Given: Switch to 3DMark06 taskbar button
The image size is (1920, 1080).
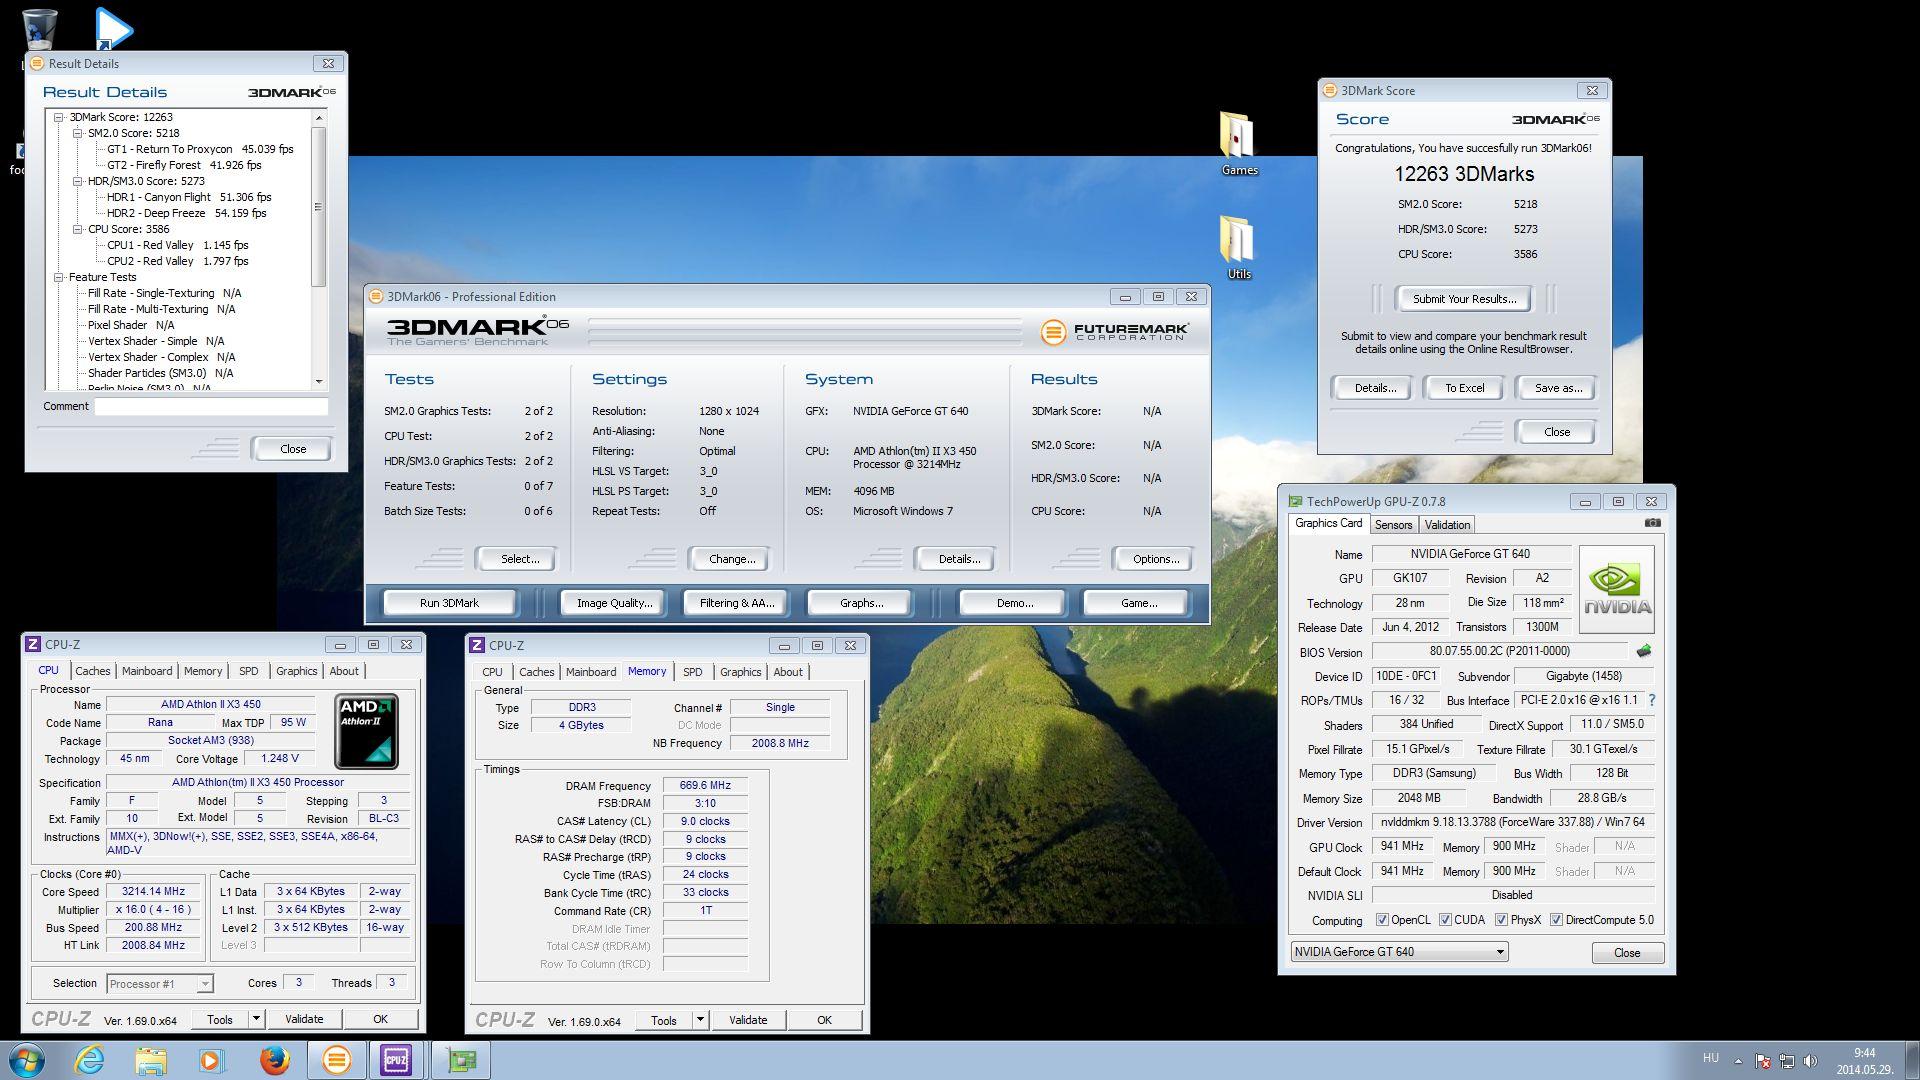Looking at the screenshot, I should (336, 1060).
